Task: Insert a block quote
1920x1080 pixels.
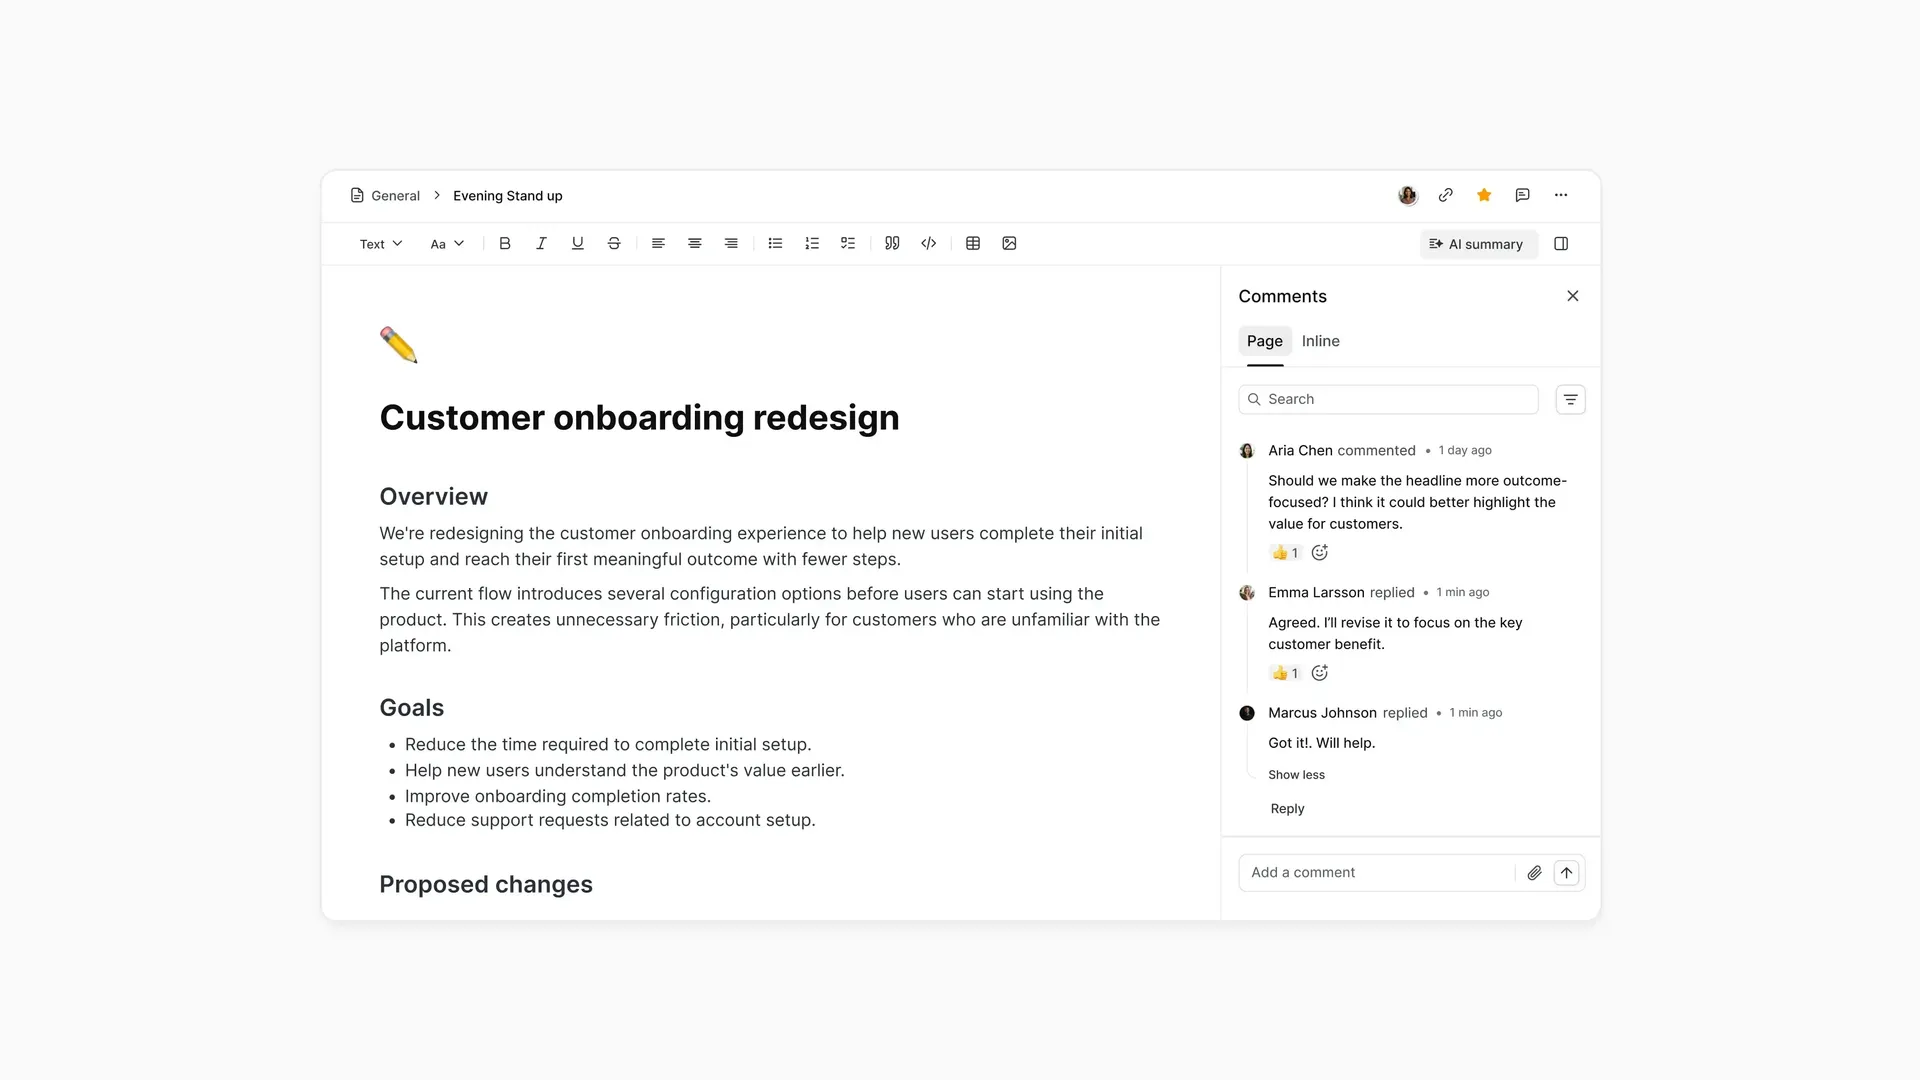Action: pyautogui.click(x=892, y=243)
